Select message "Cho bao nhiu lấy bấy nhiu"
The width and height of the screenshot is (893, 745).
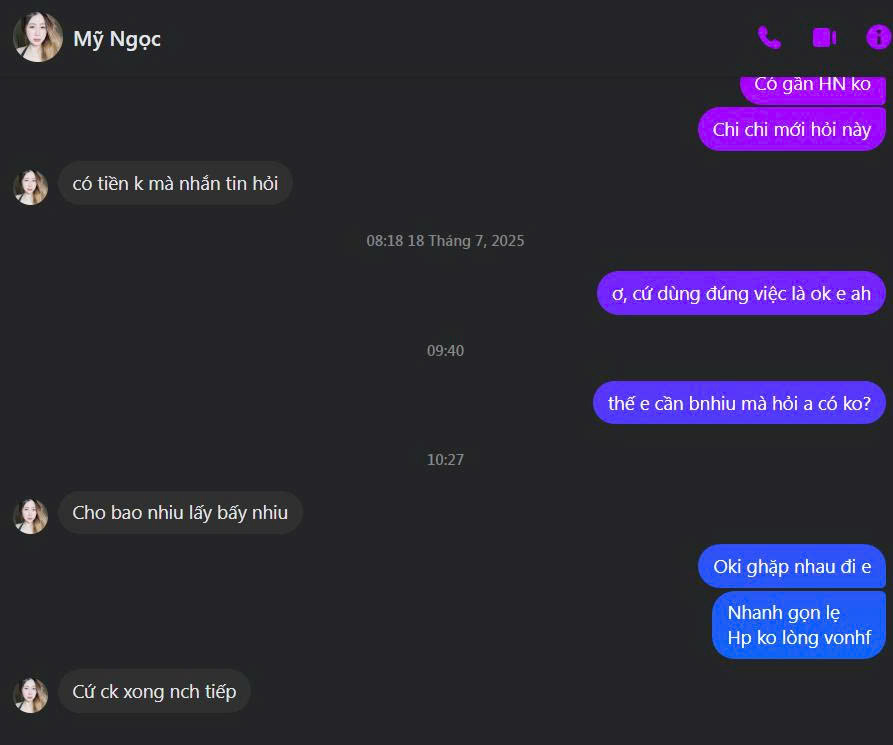180,513
